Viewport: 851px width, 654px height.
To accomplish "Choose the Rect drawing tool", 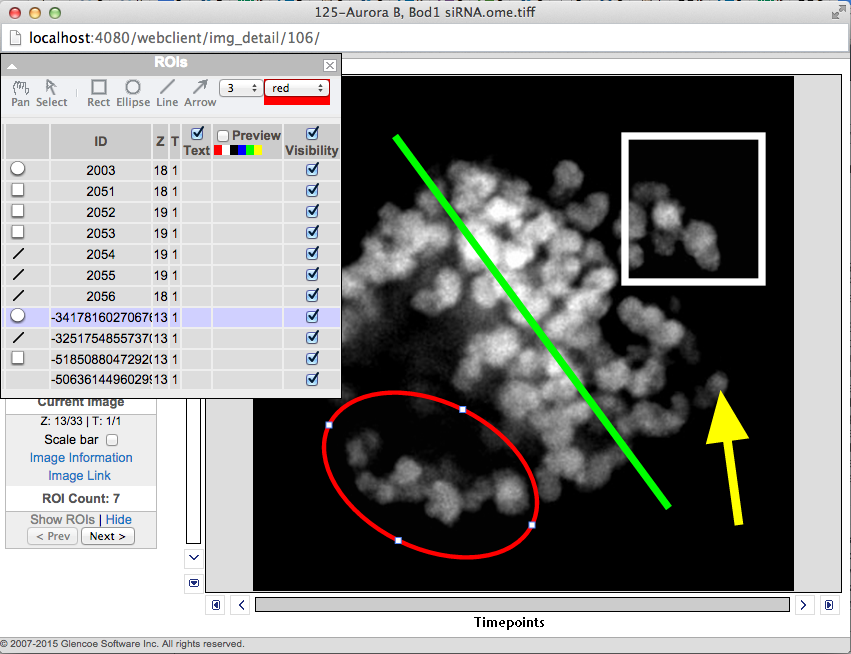I will pos(99,93).
